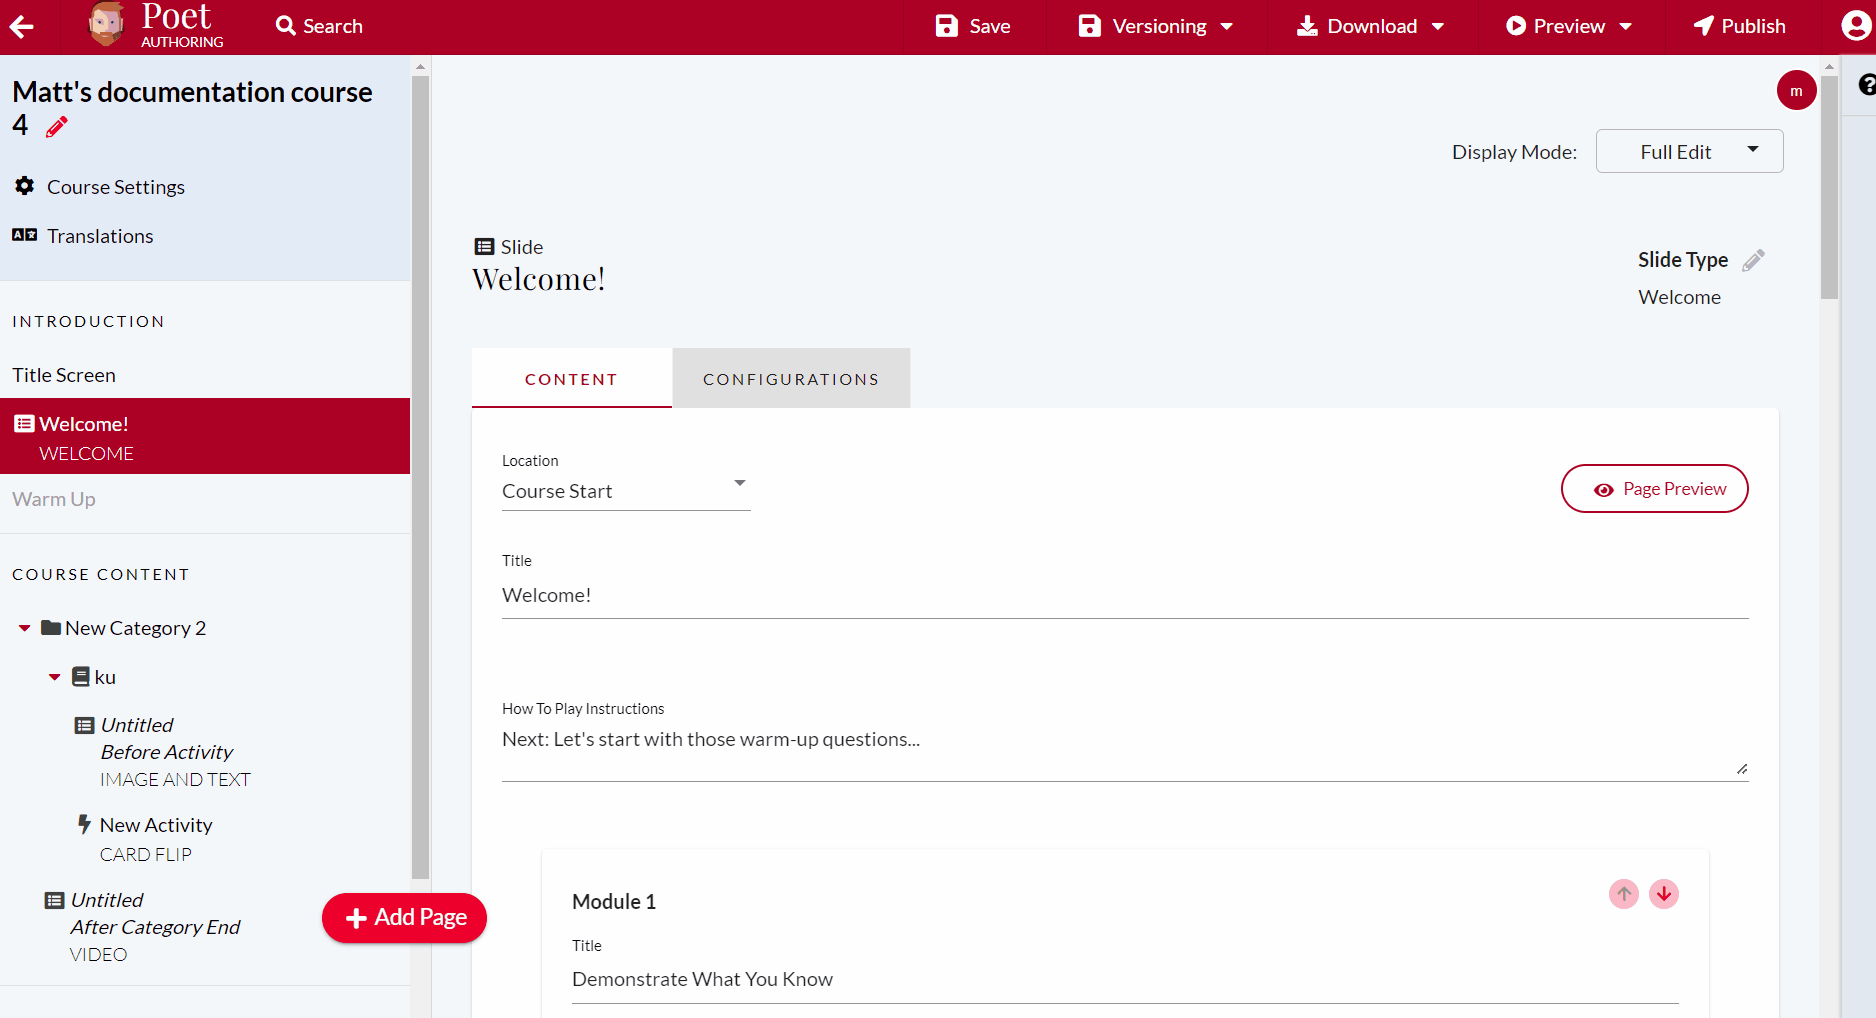
Task: Open the Display Mode dropdown
Action: [x=1689, y=151]
